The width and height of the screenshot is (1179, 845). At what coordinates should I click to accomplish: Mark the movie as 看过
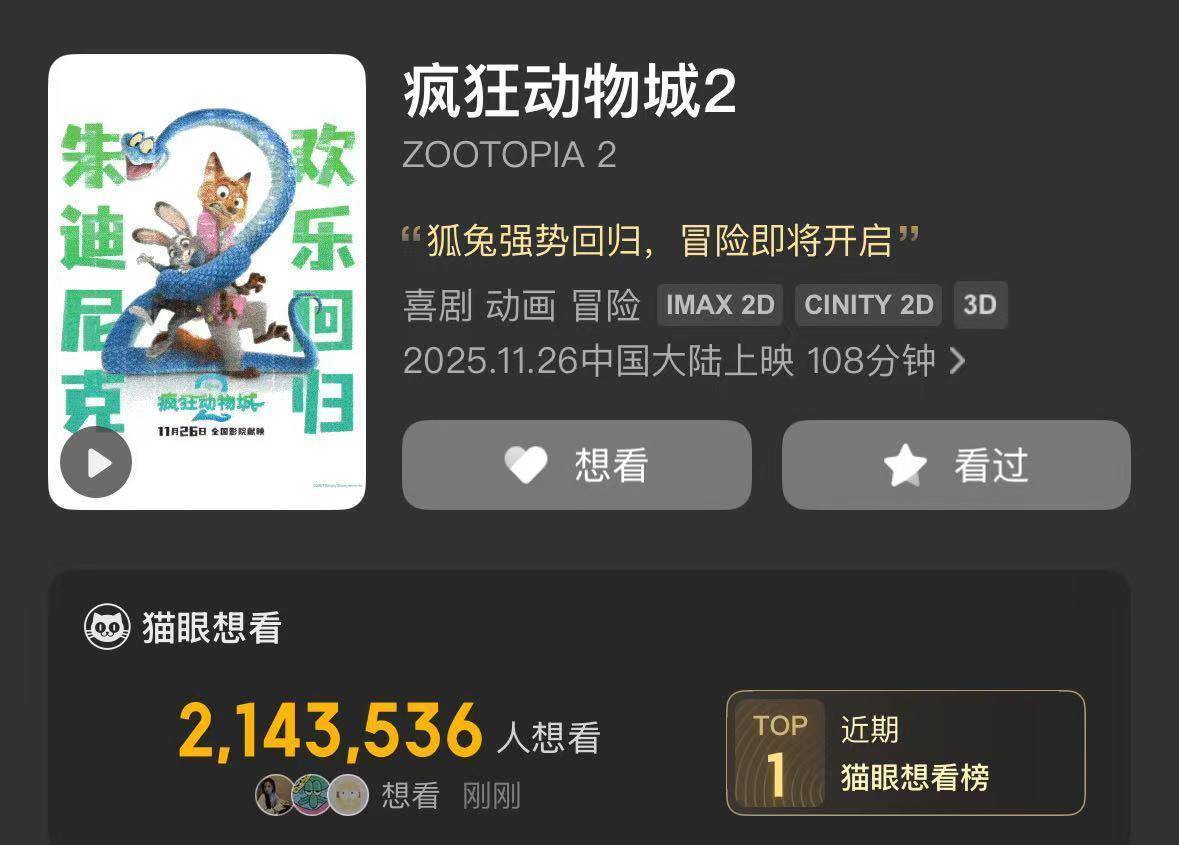click(956, 465)
